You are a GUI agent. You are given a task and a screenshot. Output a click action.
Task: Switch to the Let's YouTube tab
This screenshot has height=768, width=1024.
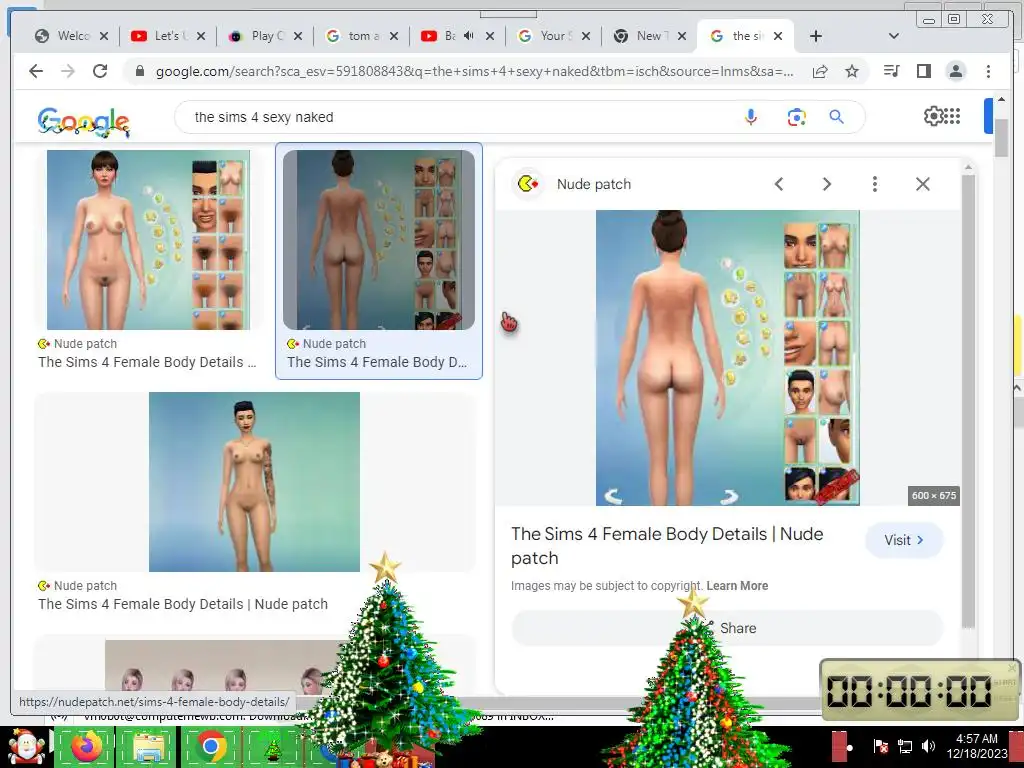pos(168,36)
